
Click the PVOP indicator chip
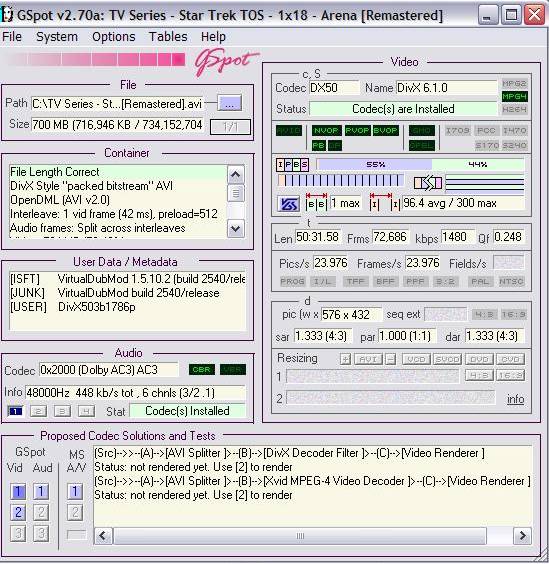coord(357,130)
